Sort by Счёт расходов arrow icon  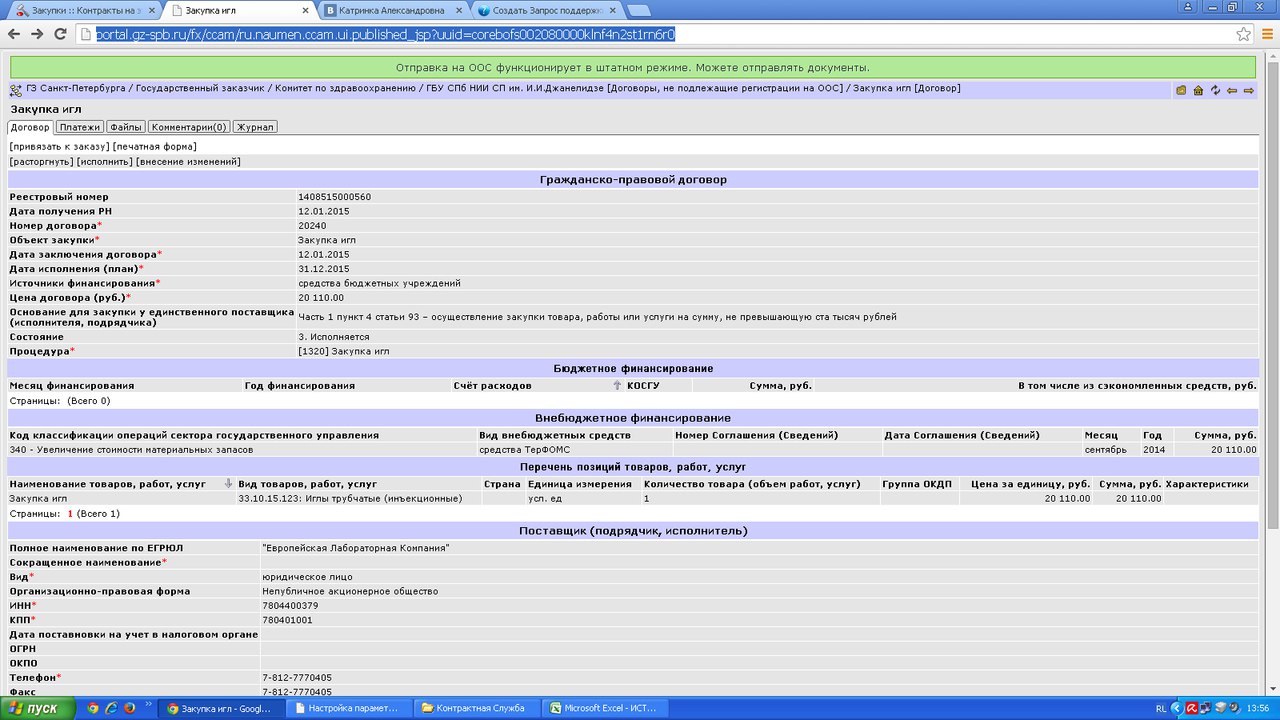[x=617, y=385]
